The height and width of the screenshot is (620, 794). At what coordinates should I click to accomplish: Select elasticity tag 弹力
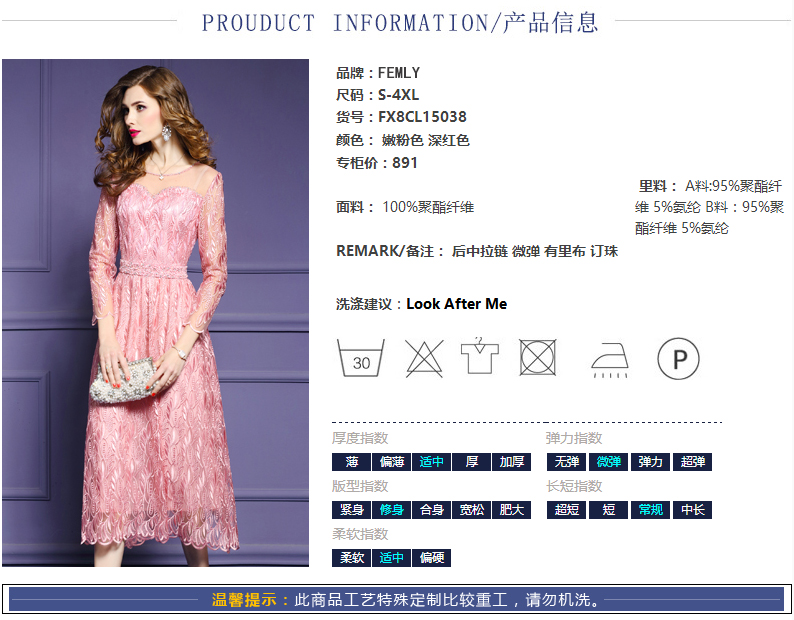(651, 462)
